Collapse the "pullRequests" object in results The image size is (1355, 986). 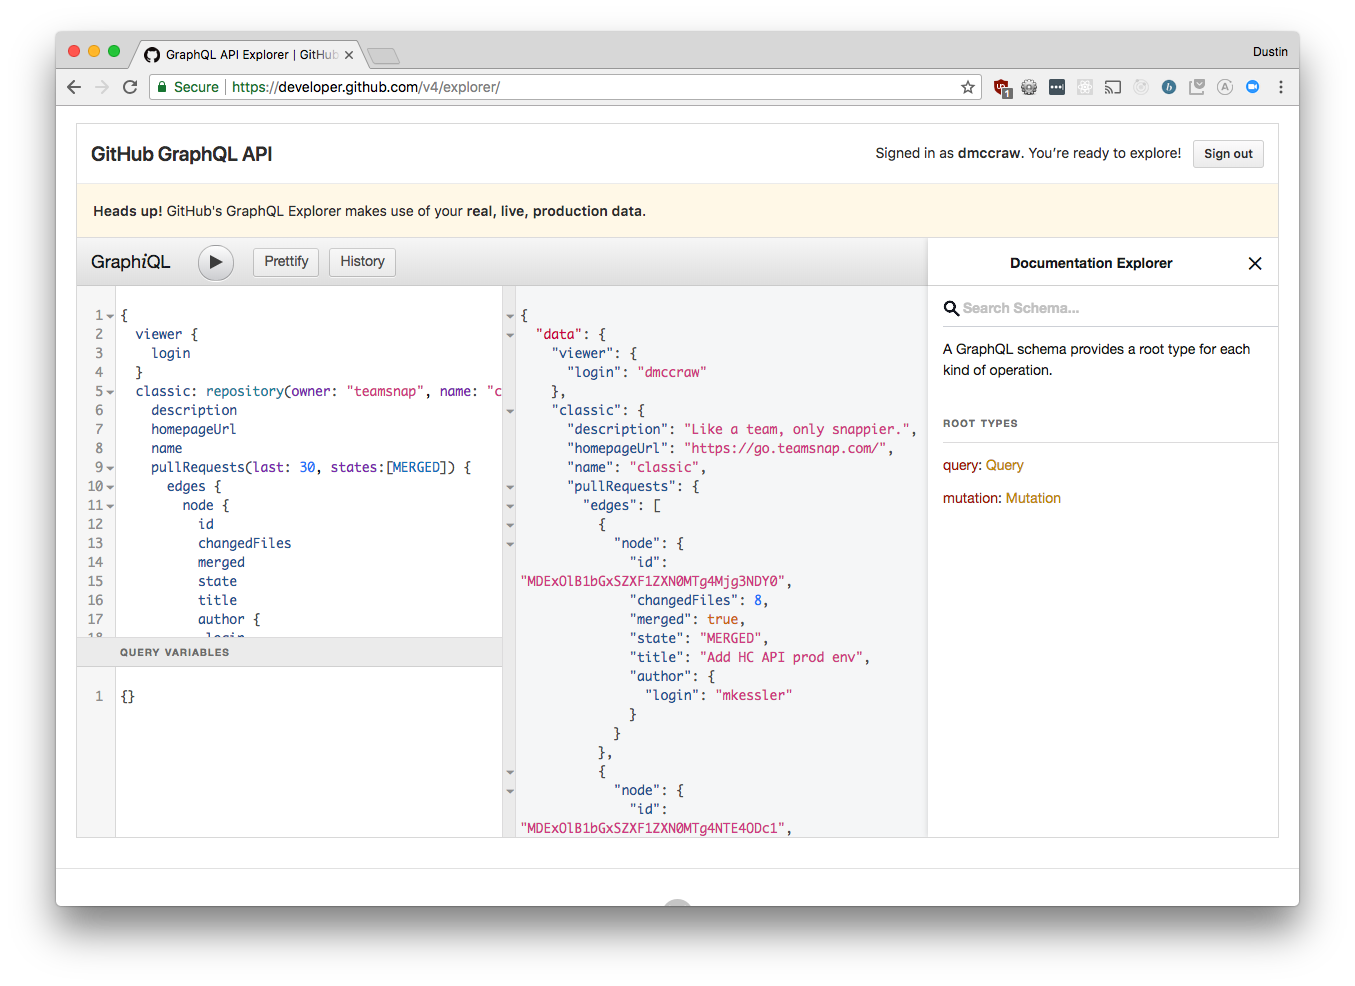(x=510, y=487)
